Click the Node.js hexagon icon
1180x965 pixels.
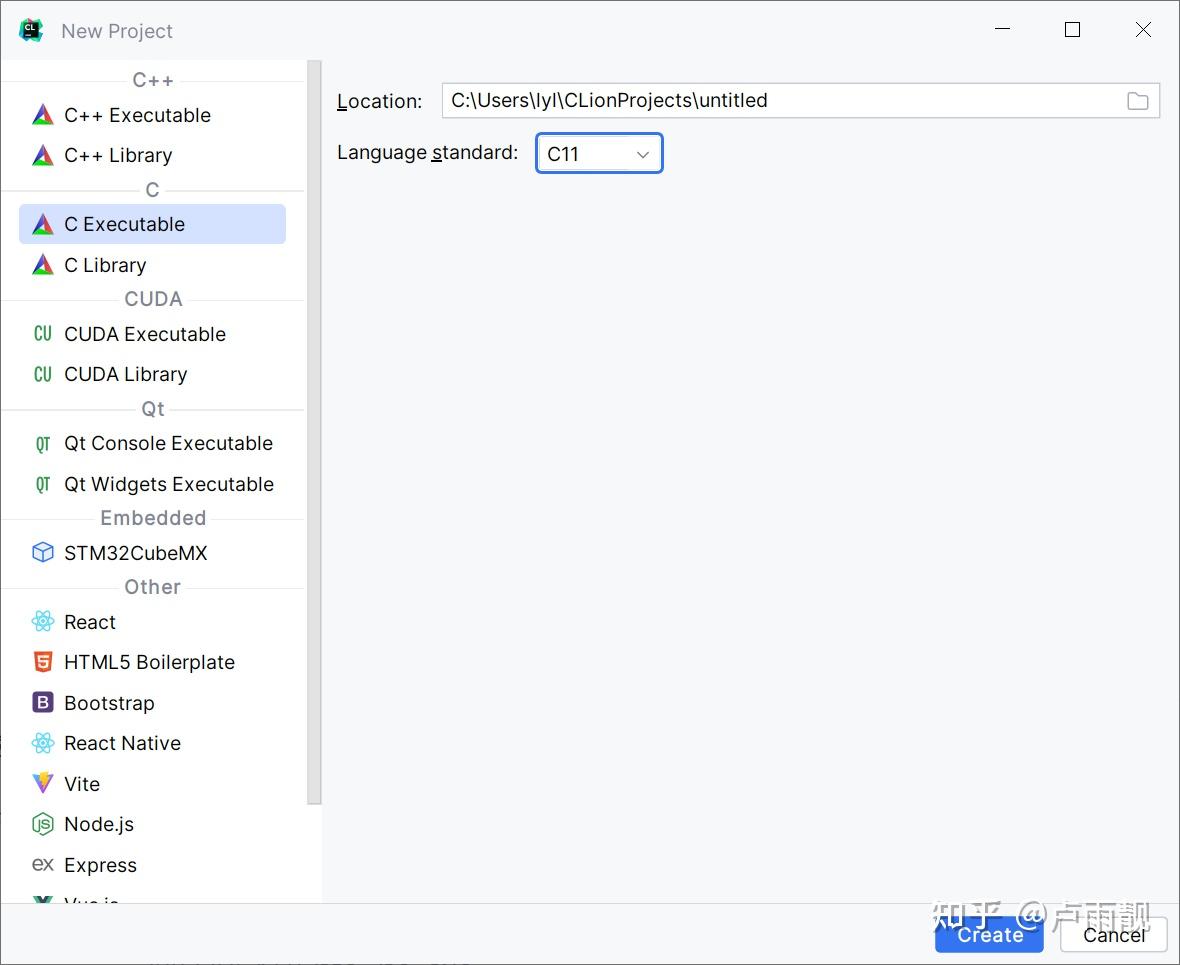43,825
